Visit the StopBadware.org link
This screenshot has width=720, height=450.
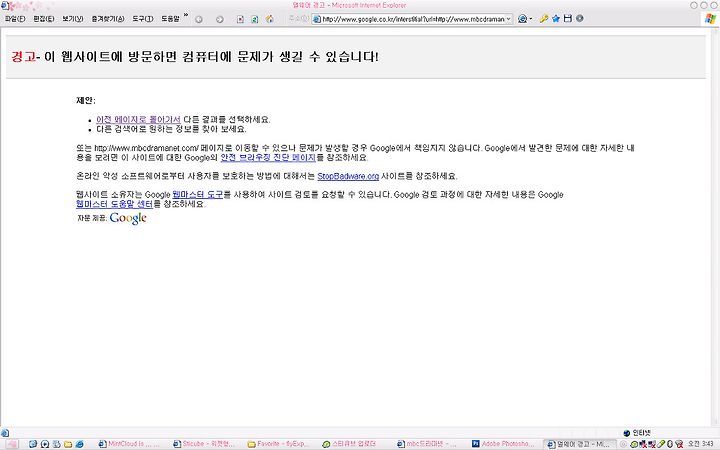pos(348,176)
